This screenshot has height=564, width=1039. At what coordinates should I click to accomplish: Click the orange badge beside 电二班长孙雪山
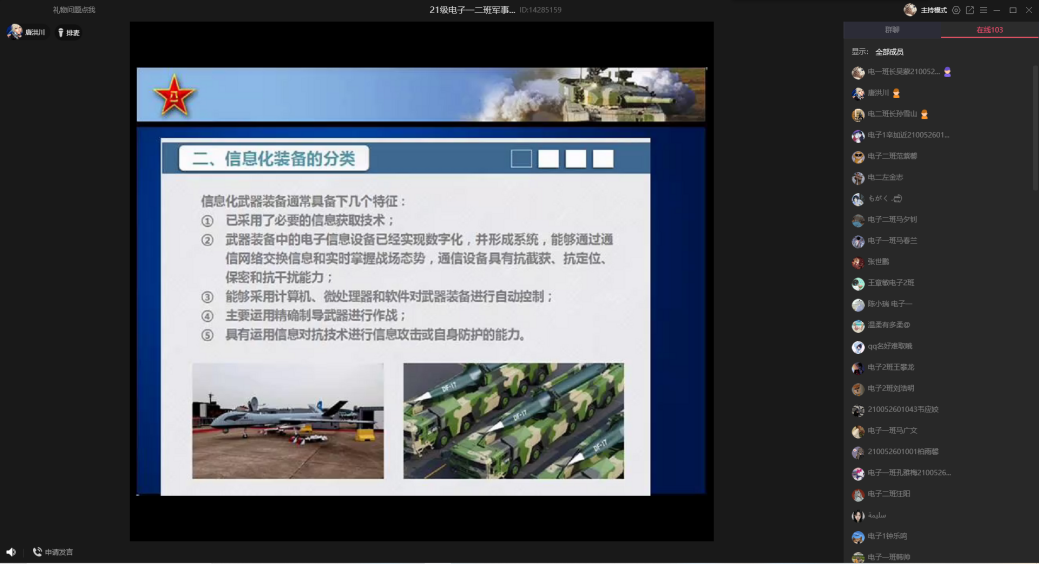pos(924,115)
